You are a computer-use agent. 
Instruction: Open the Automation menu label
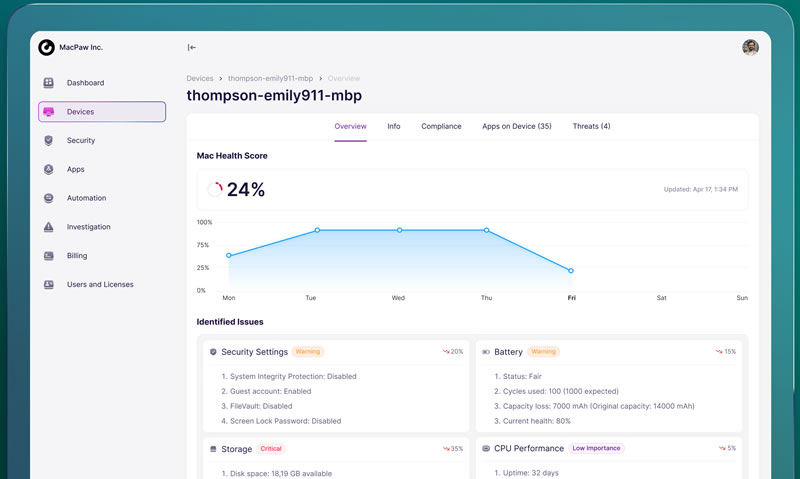86,198
